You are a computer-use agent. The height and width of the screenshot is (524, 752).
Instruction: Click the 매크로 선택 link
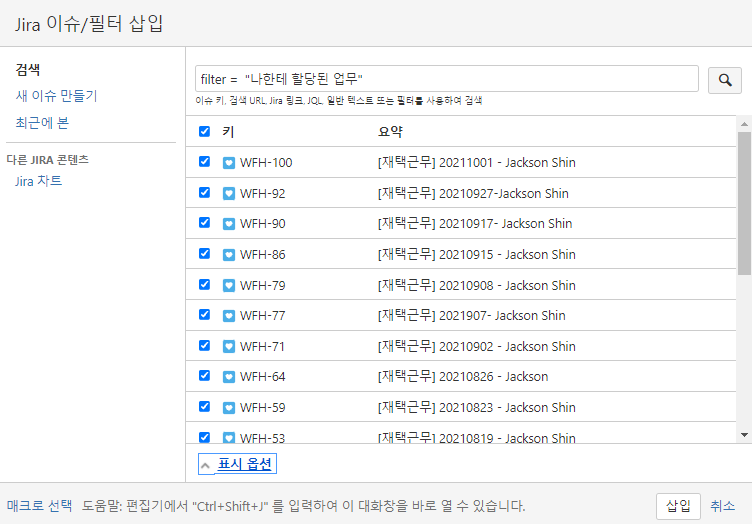click(39, 506)
